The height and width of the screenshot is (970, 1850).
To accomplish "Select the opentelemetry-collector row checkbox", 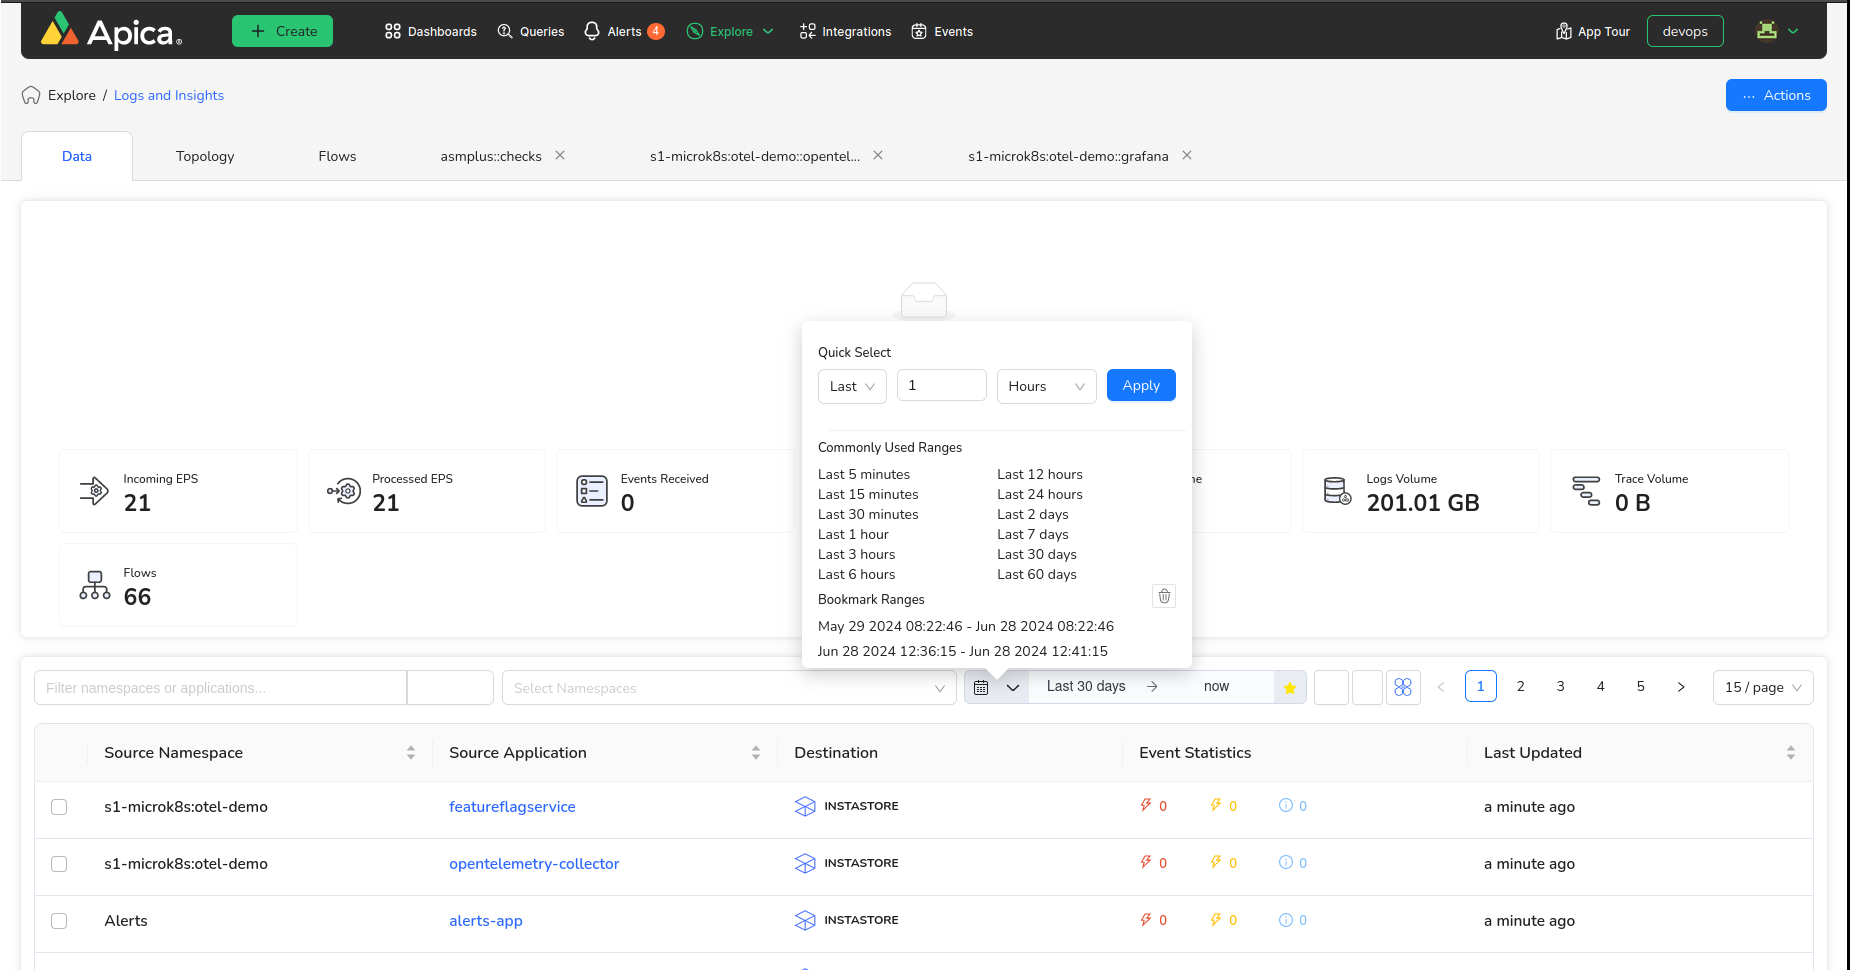I will coord(59,864).
